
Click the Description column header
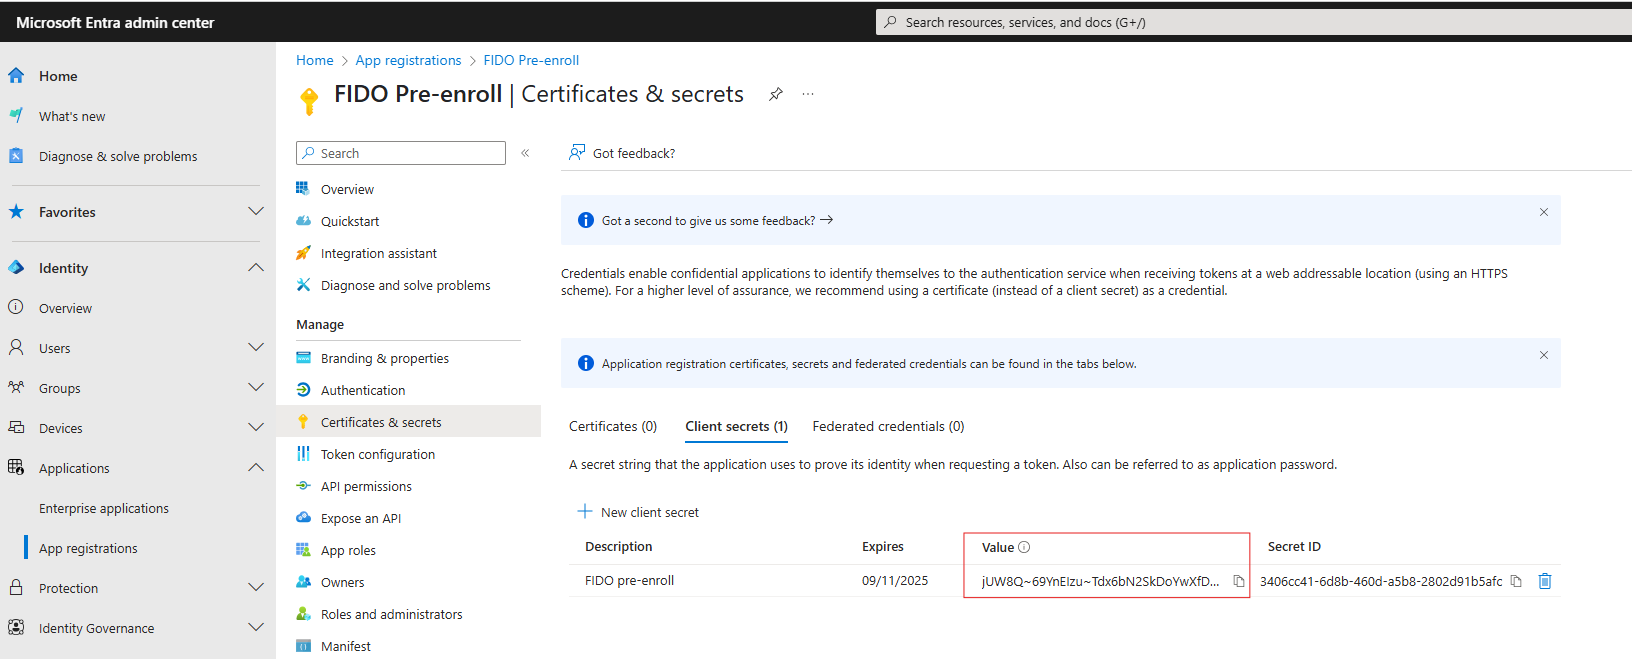click(x=619, y=547)
